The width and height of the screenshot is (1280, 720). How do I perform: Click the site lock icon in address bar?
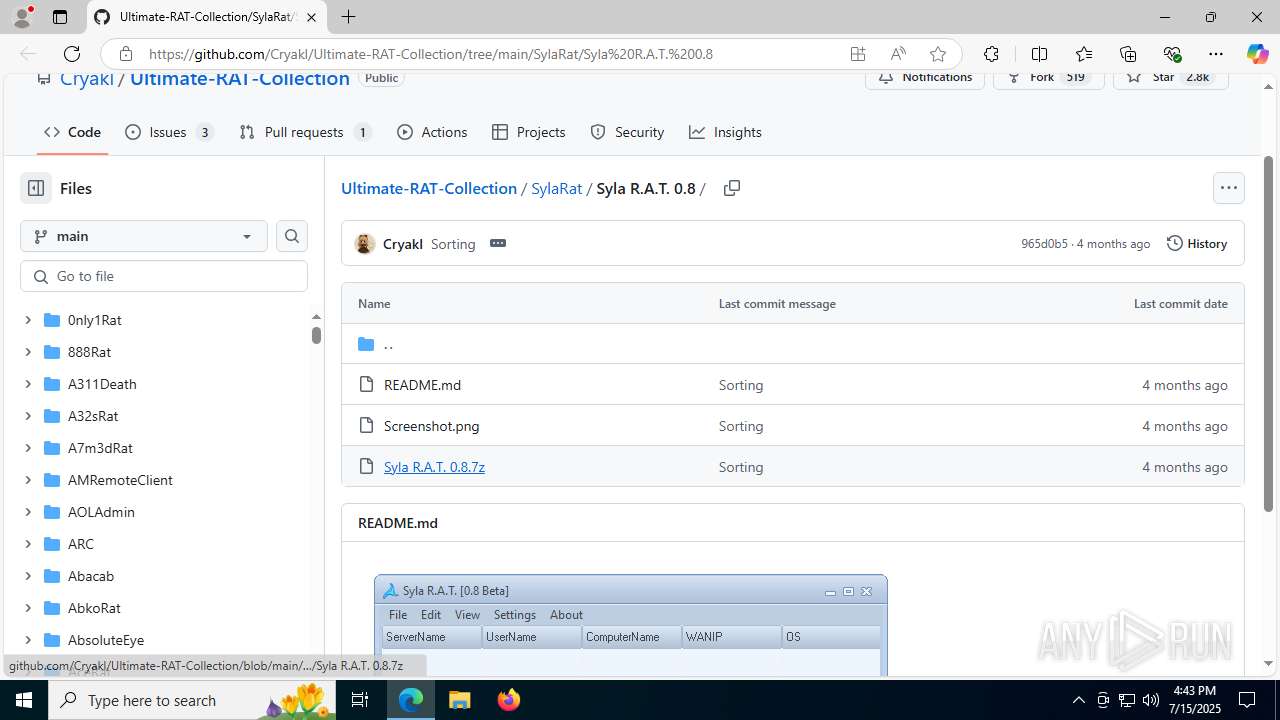click(x=125, y=54)
